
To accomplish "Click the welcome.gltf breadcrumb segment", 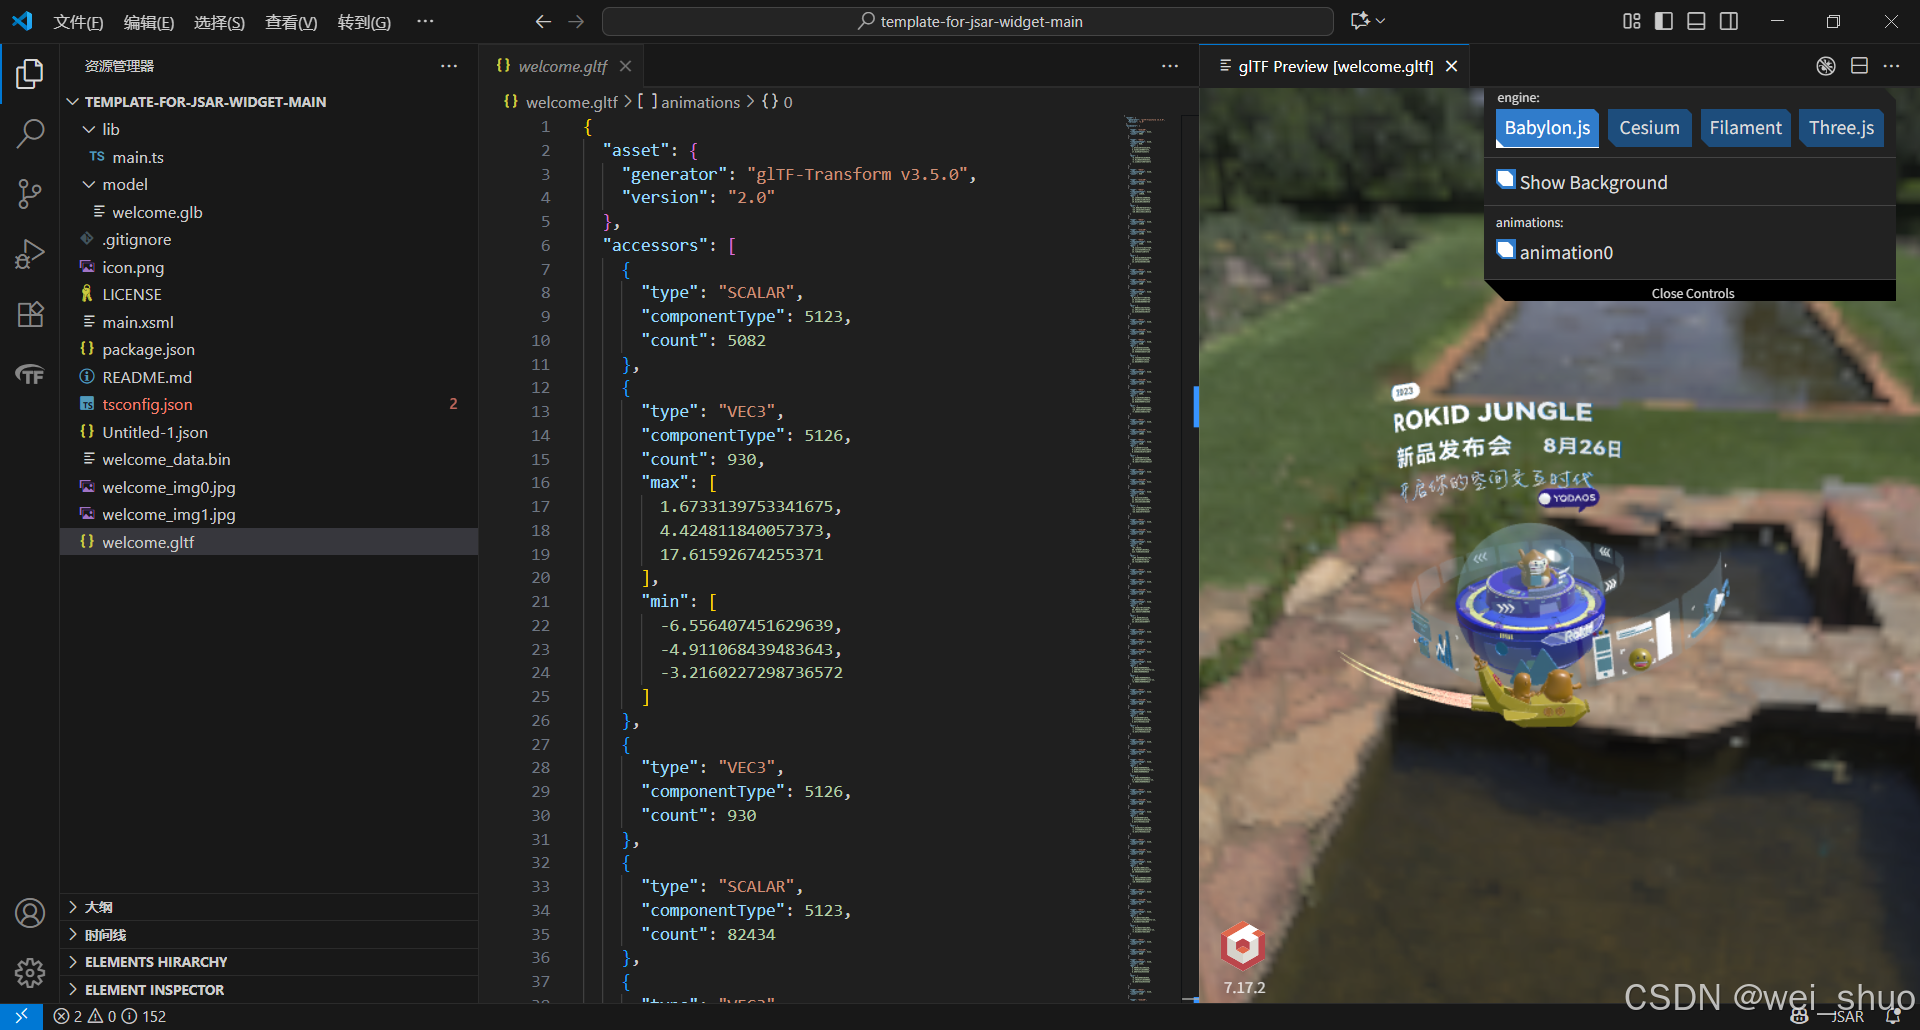I will pyautogui.click(x=571, y=102).
